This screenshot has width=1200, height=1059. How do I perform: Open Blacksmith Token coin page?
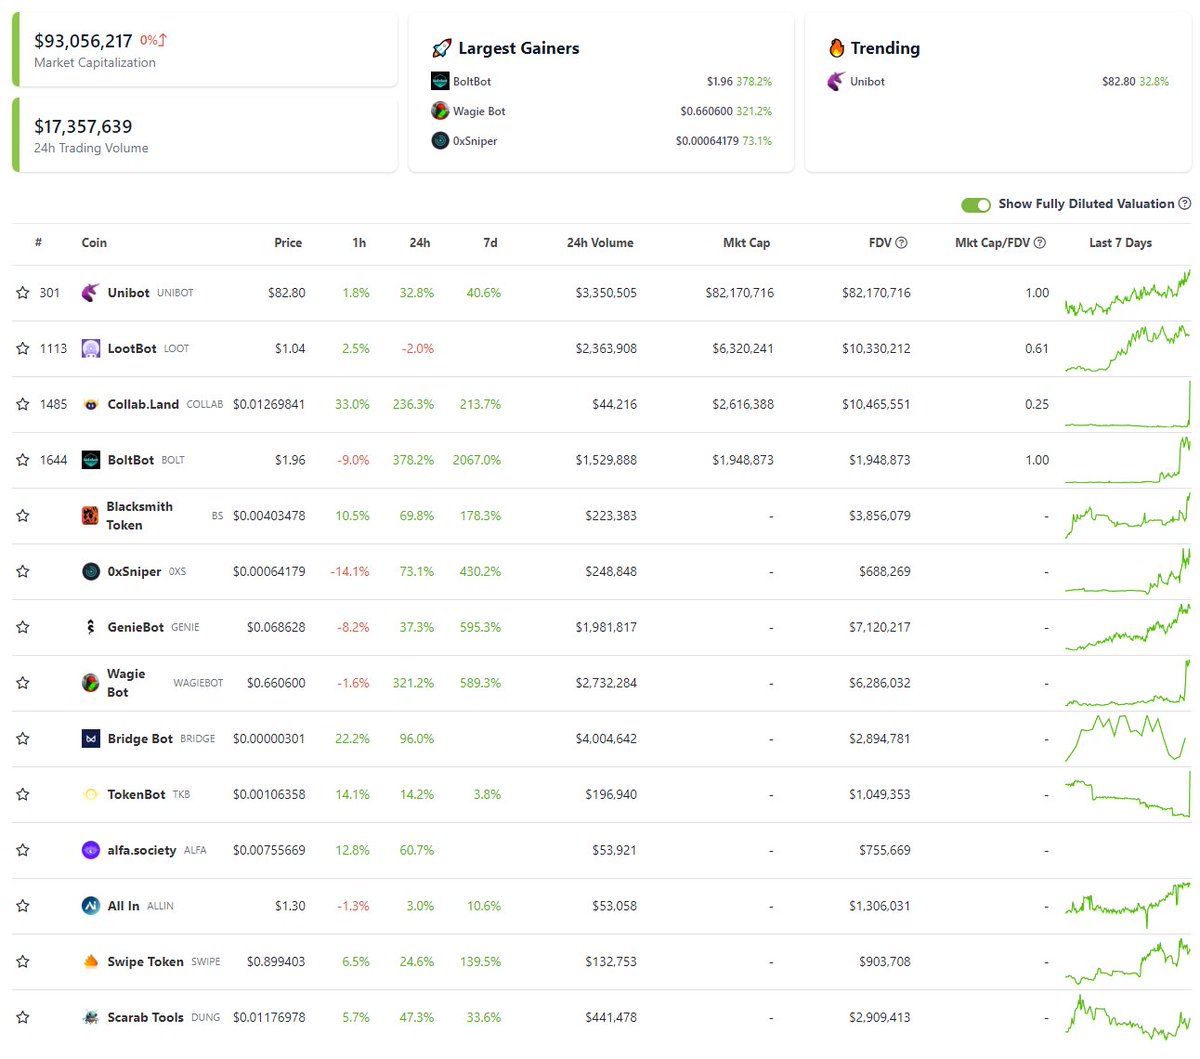(x=139, y=516)
